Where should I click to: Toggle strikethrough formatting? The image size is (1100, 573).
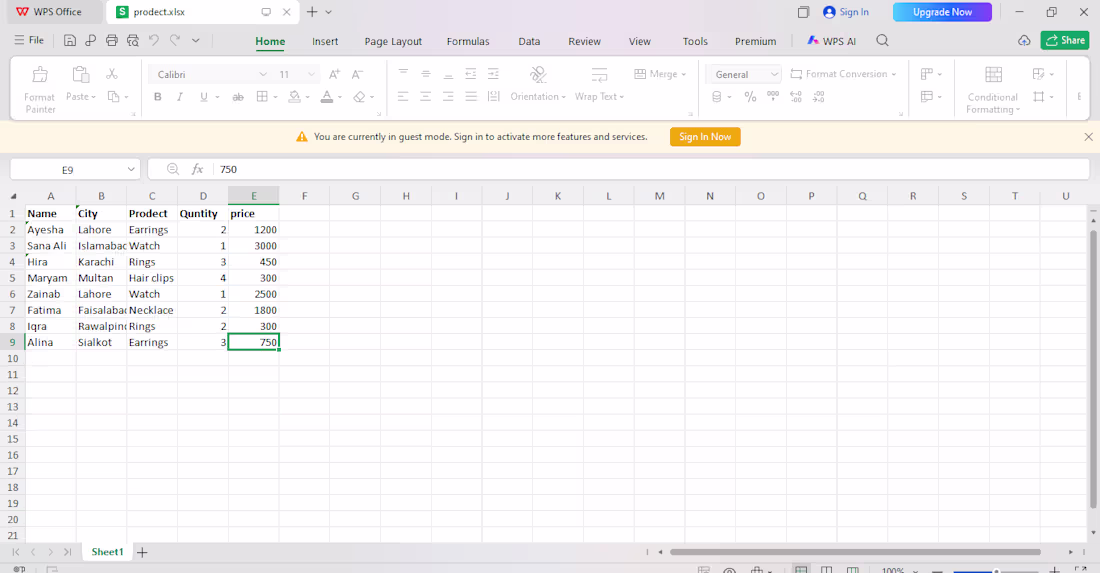point(238,97)
